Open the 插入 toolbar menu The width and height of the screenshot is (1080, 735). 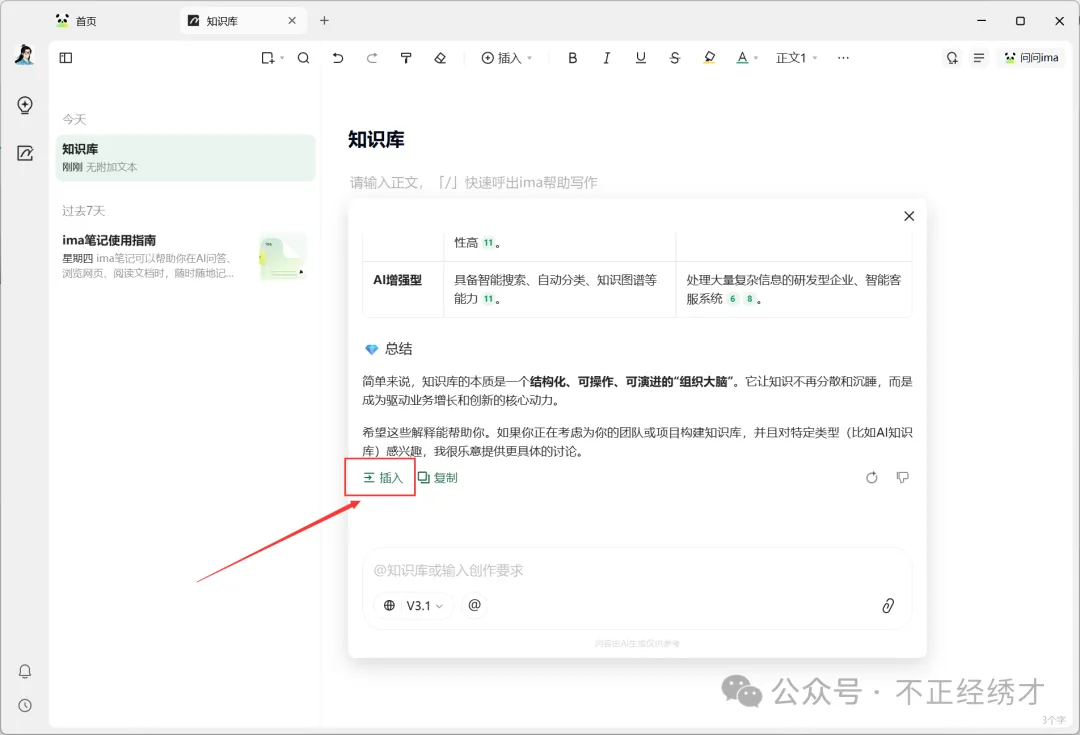(507, 58)
